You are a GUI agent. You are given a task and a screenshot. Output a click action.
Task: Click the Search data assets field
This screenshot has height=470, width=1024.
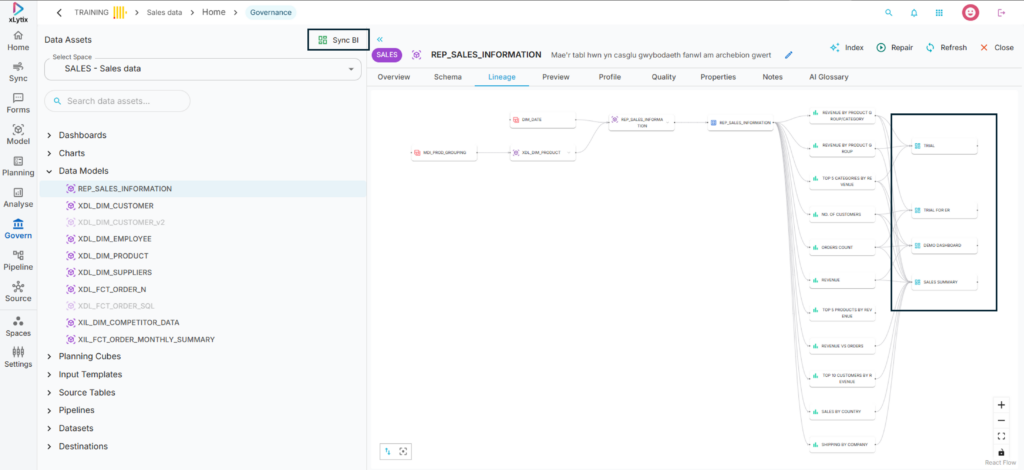[x=118, y=101]
